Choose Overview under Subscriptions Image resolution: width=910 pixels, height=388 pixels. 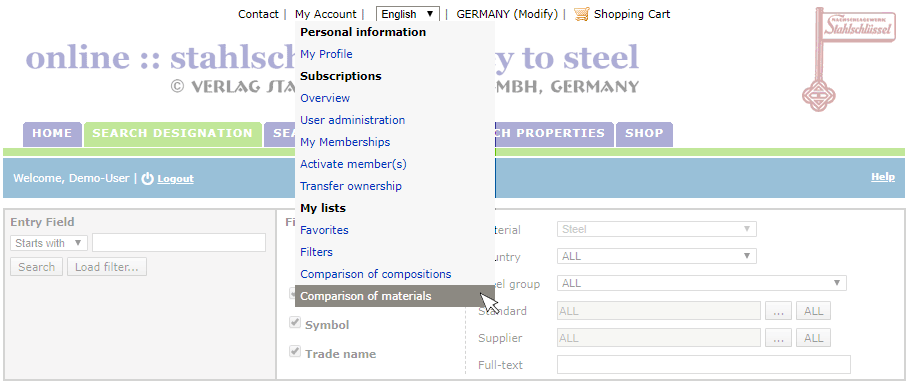[325, 98]
